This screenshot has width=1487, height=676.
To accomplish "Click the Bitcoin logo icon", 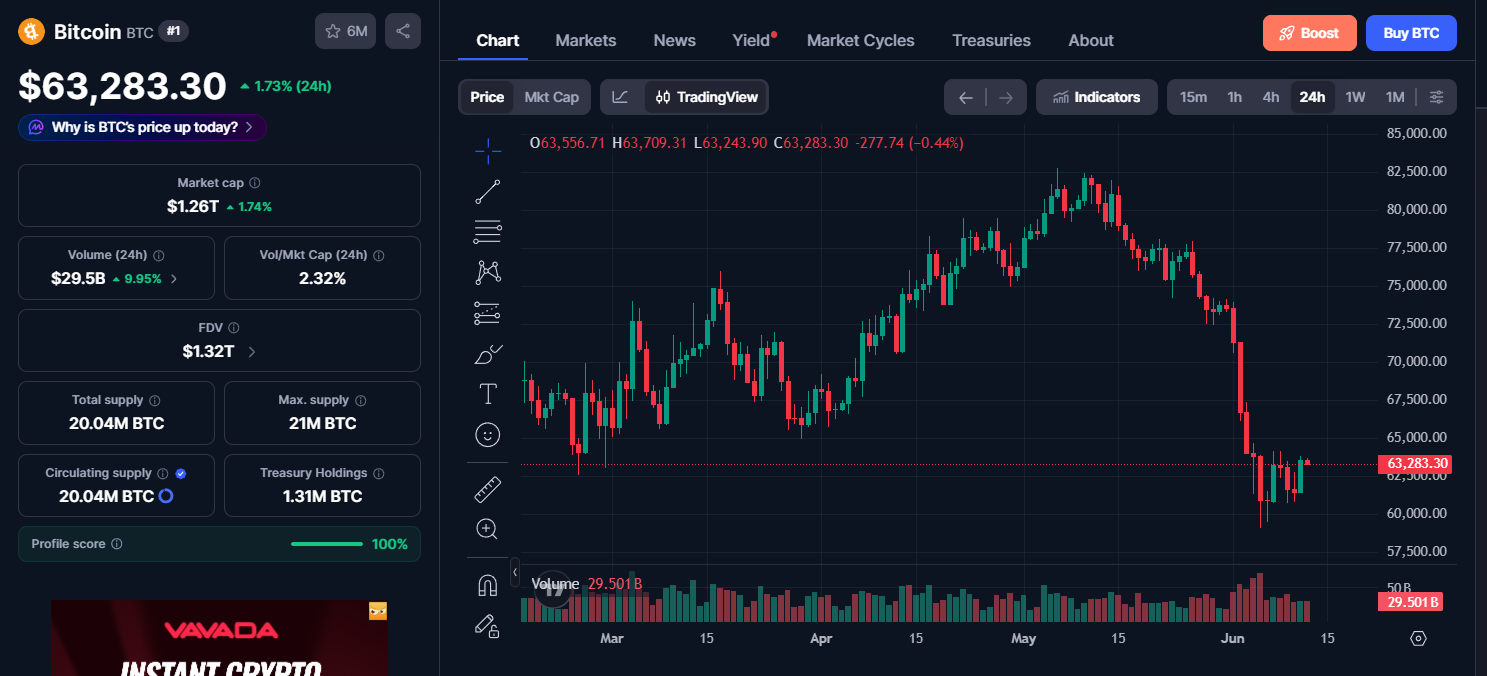I will click(32, 32).
